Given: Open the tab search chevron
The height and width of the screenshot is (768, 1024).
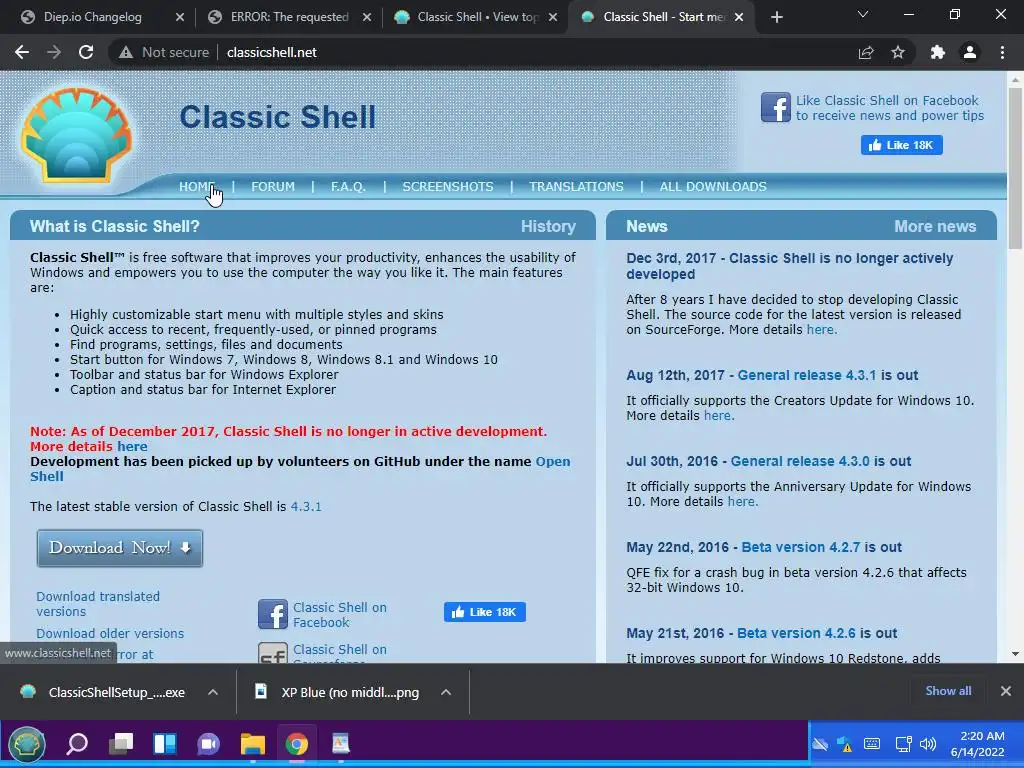Looking at the screenshot, I should click(x=863, y=14).
